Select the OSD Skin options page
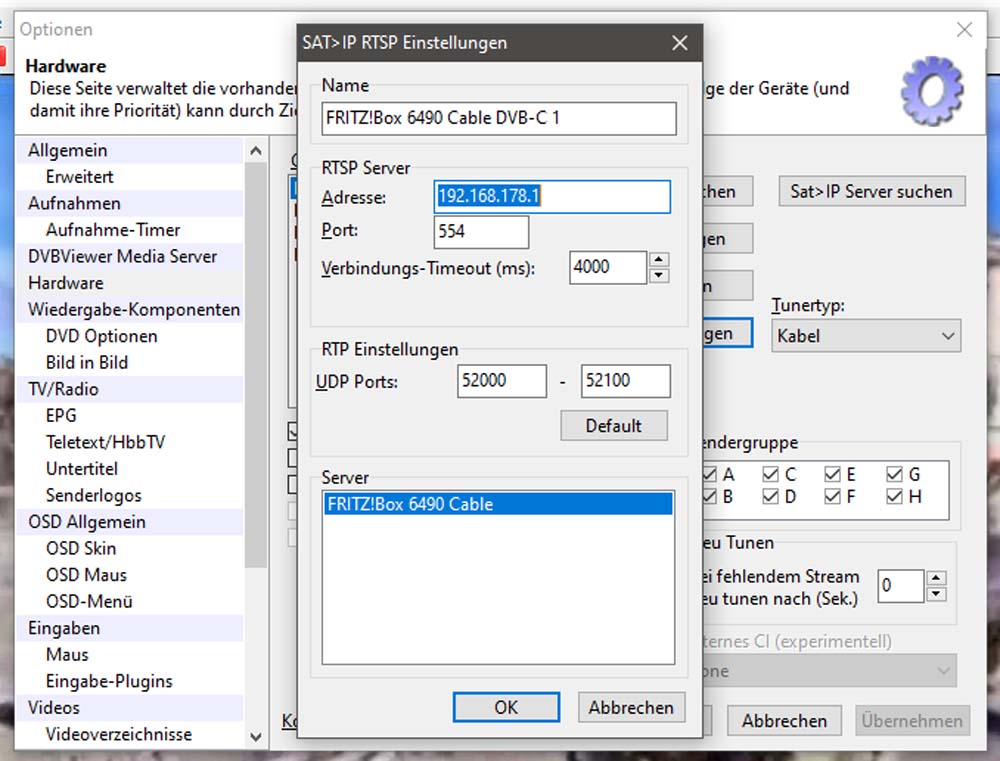Viewport: 1000px width, 761px height. click(x=81, y=548)
